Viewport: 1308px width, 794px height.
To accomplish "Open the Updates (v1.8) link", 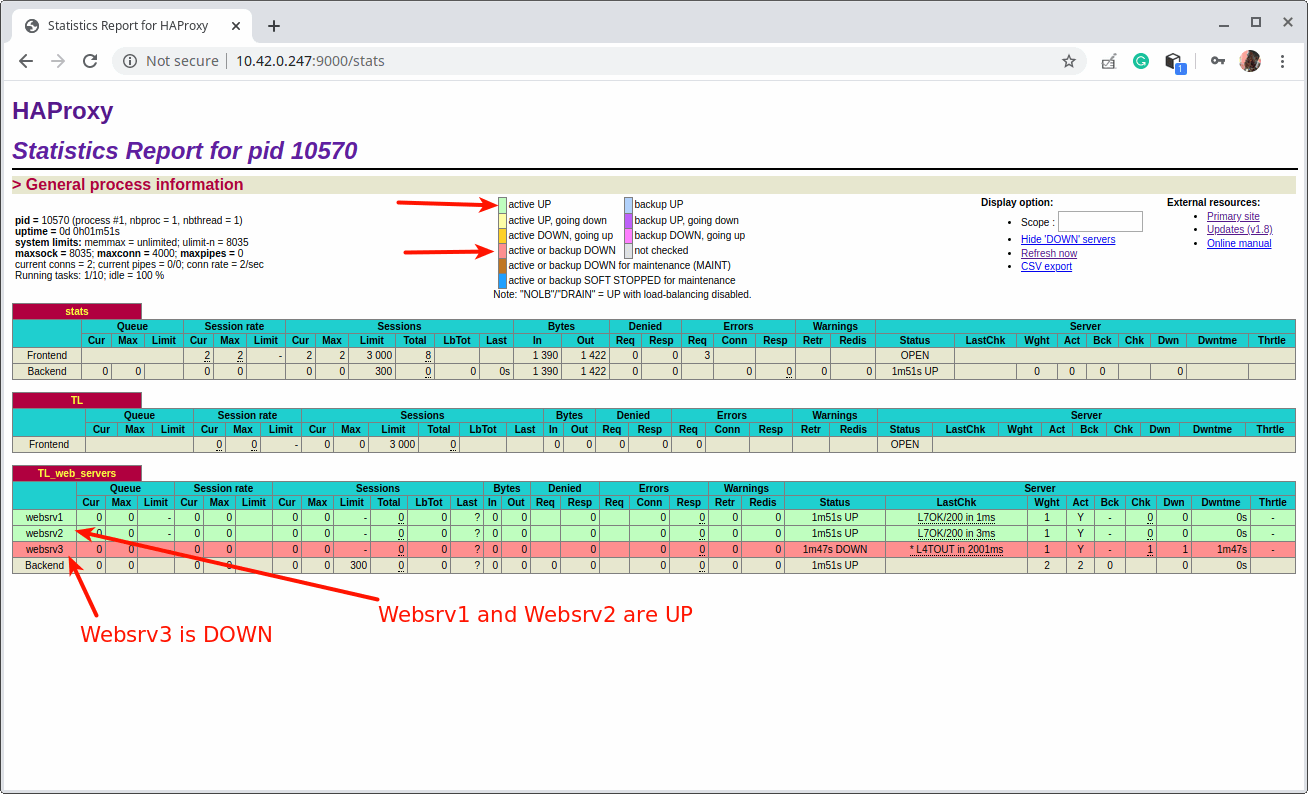I will [x=1239, y=230].
